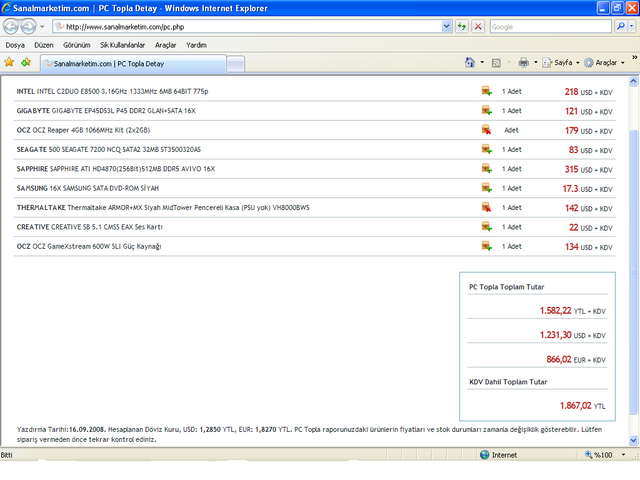Viewport: 640px width, 480px height.
Task: Click cart icon for OCZ Reaper 4GB row
Action: [x=486, y=130]
